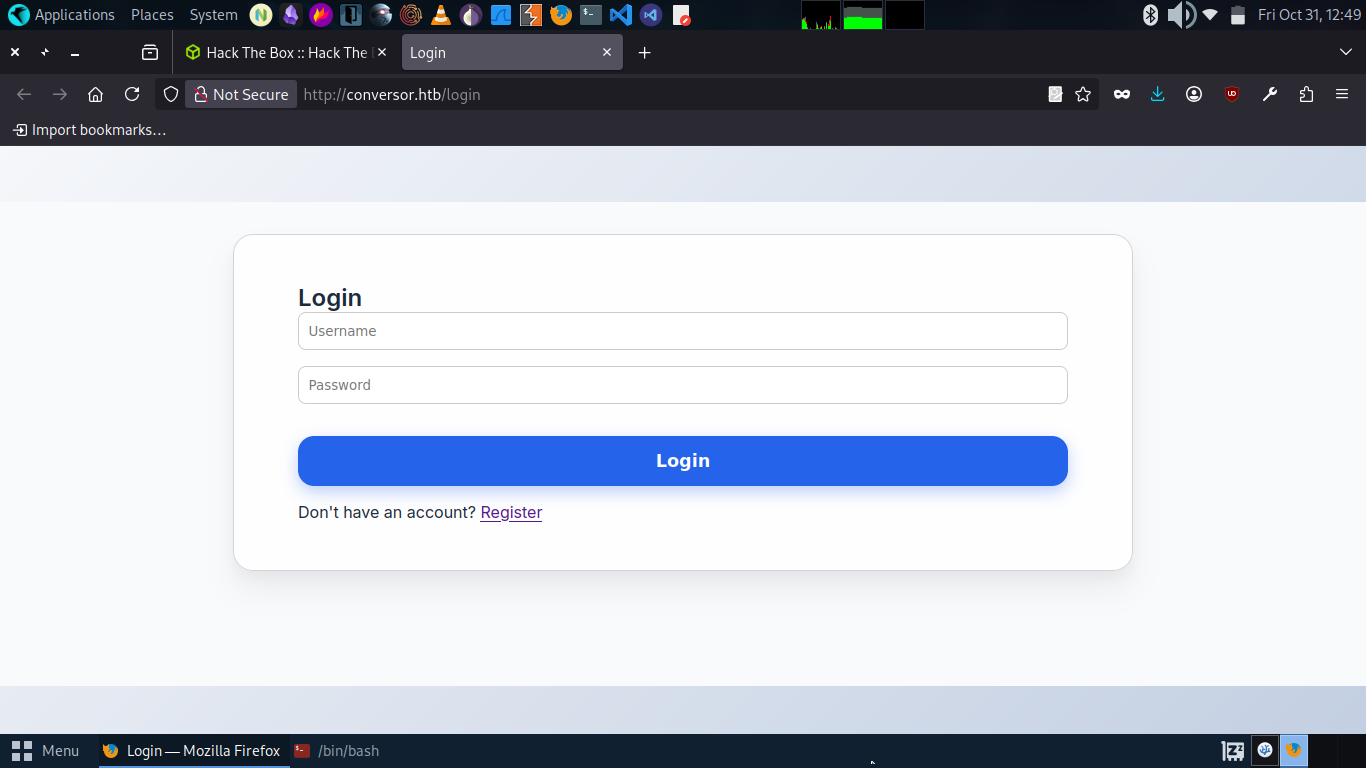Viewport: 1366px width, 768px height.
Task: Adjust volume via the speaker icon
Action: point(1182,15)
